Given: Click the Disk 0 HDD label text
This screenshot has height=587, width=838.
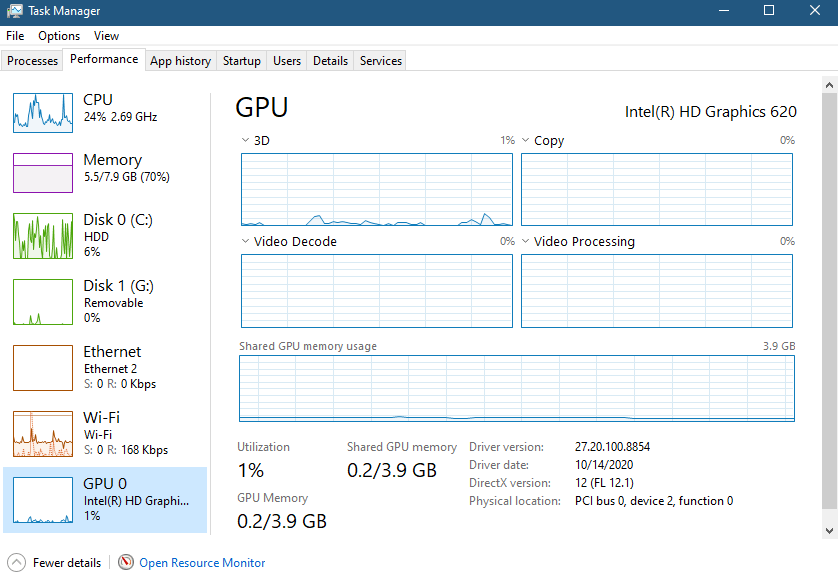Looking at the screenshot, I should [x=96, y=237].
